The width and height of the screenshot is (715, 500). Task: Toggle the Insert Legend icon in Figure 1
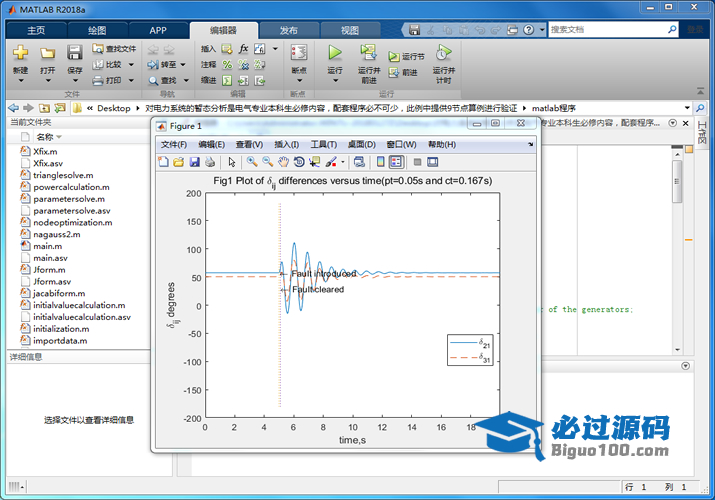coord(396,162)
